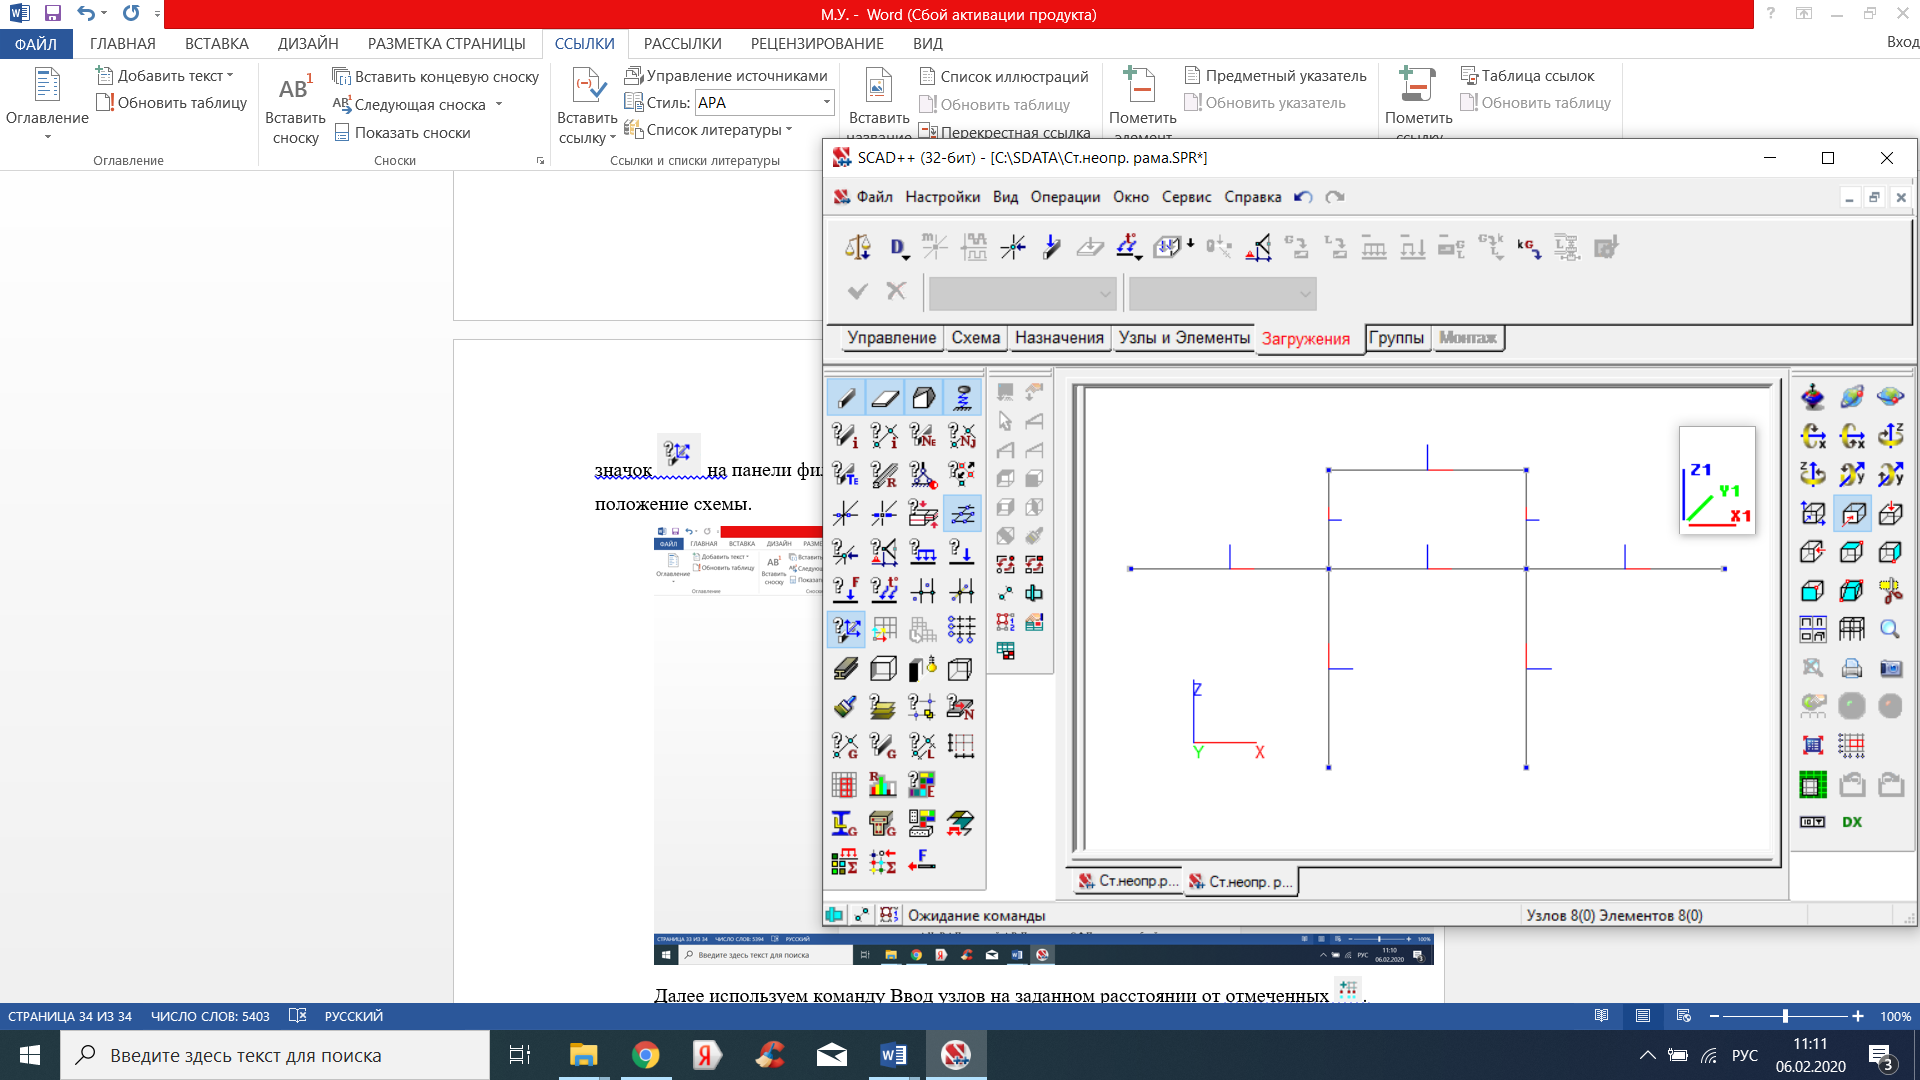This screenshot has height=1080, width=1920.
Task: Toggle special spring elements display filter
Action: pyautogui.click(x=962, y=398)
